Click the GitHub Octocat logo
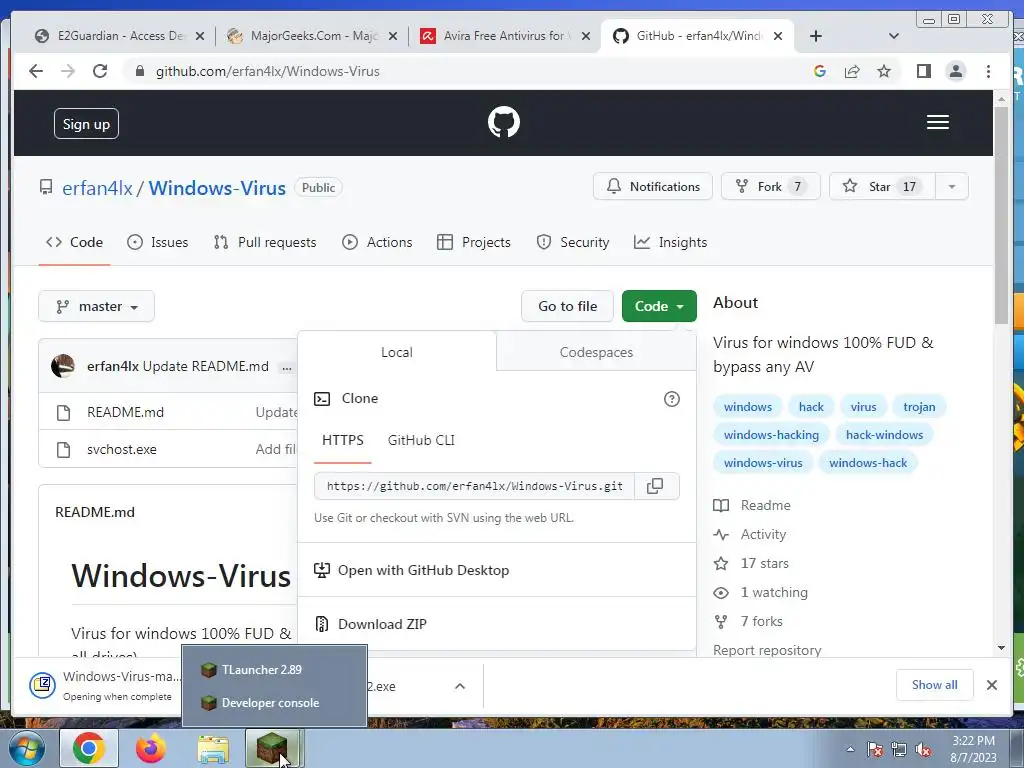 pyautogui.click(x=504, y=122)
